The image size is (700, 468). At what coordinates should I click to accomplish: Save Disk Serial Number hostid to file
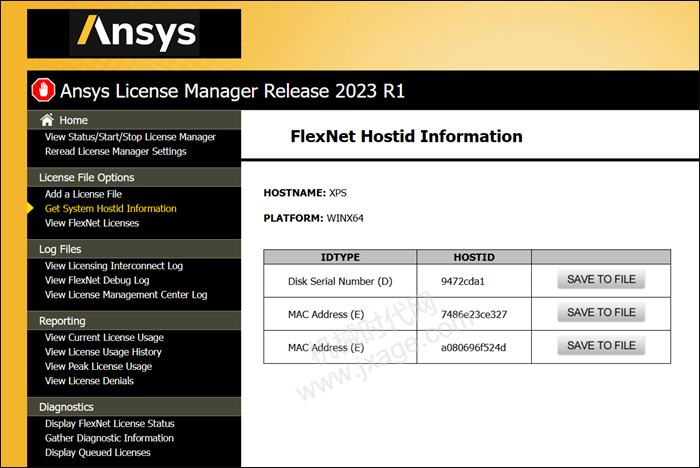601,280
